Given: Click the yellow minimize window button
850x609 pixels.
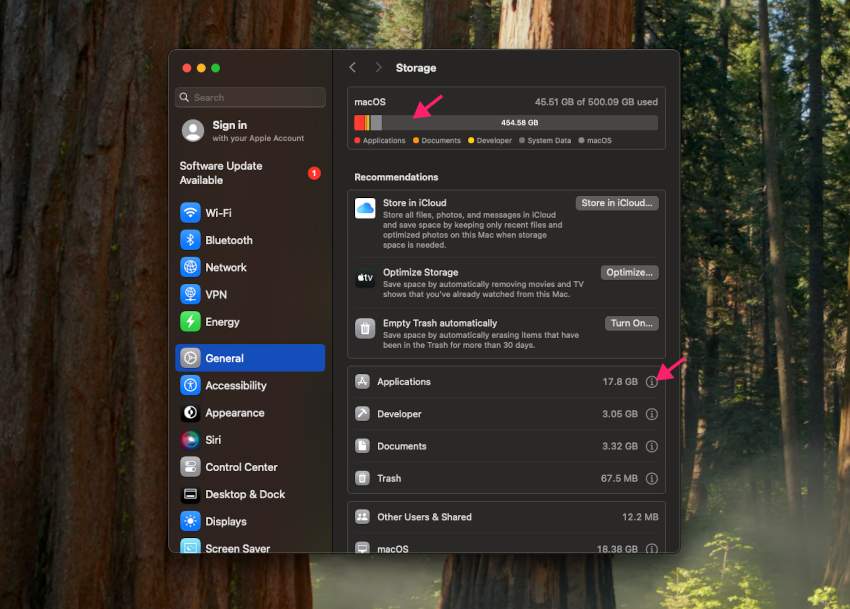Looking at the screenshot, I should tap(201, 68).
